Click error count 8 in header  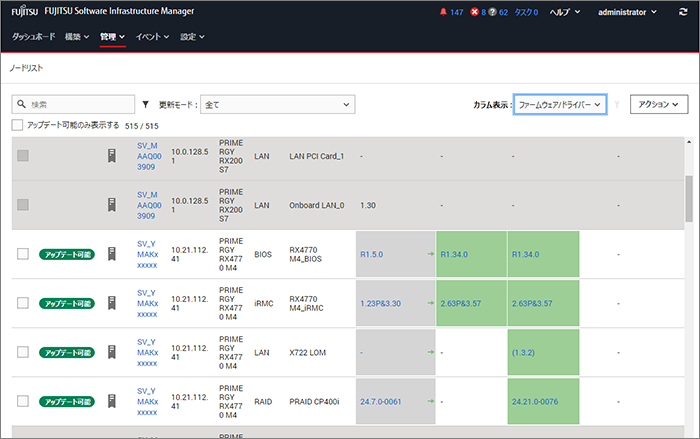tap(483, 12)
